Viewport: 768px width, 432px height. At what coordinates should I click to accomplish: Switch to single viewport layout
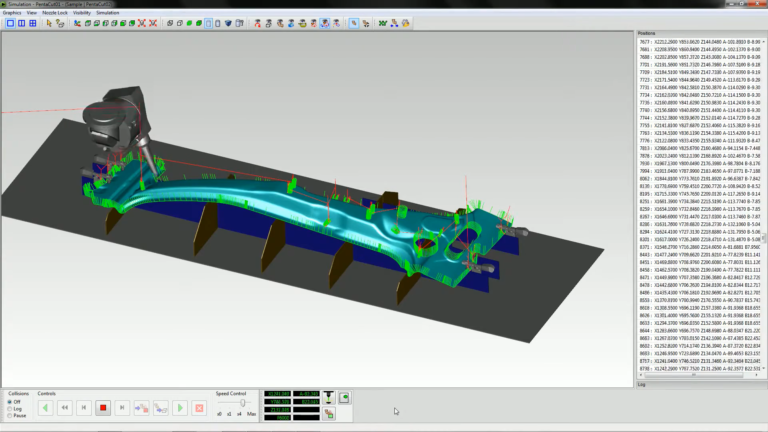[x=10, y=23]
